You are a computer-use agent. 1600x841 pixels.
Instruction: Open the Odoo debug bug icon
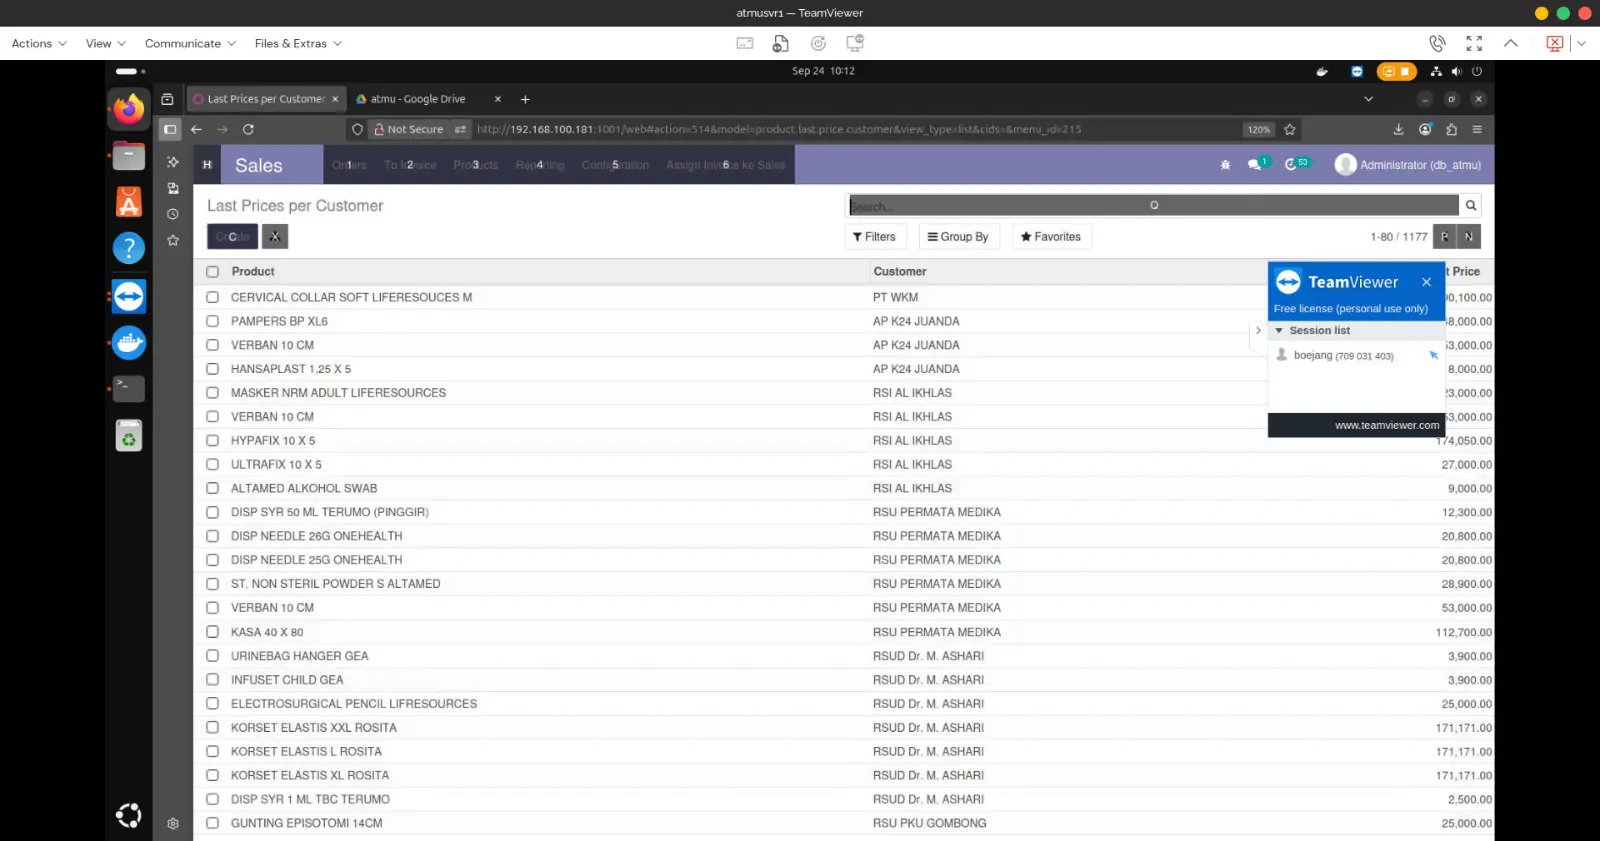pyautogui.click(x=1225, y=165)
